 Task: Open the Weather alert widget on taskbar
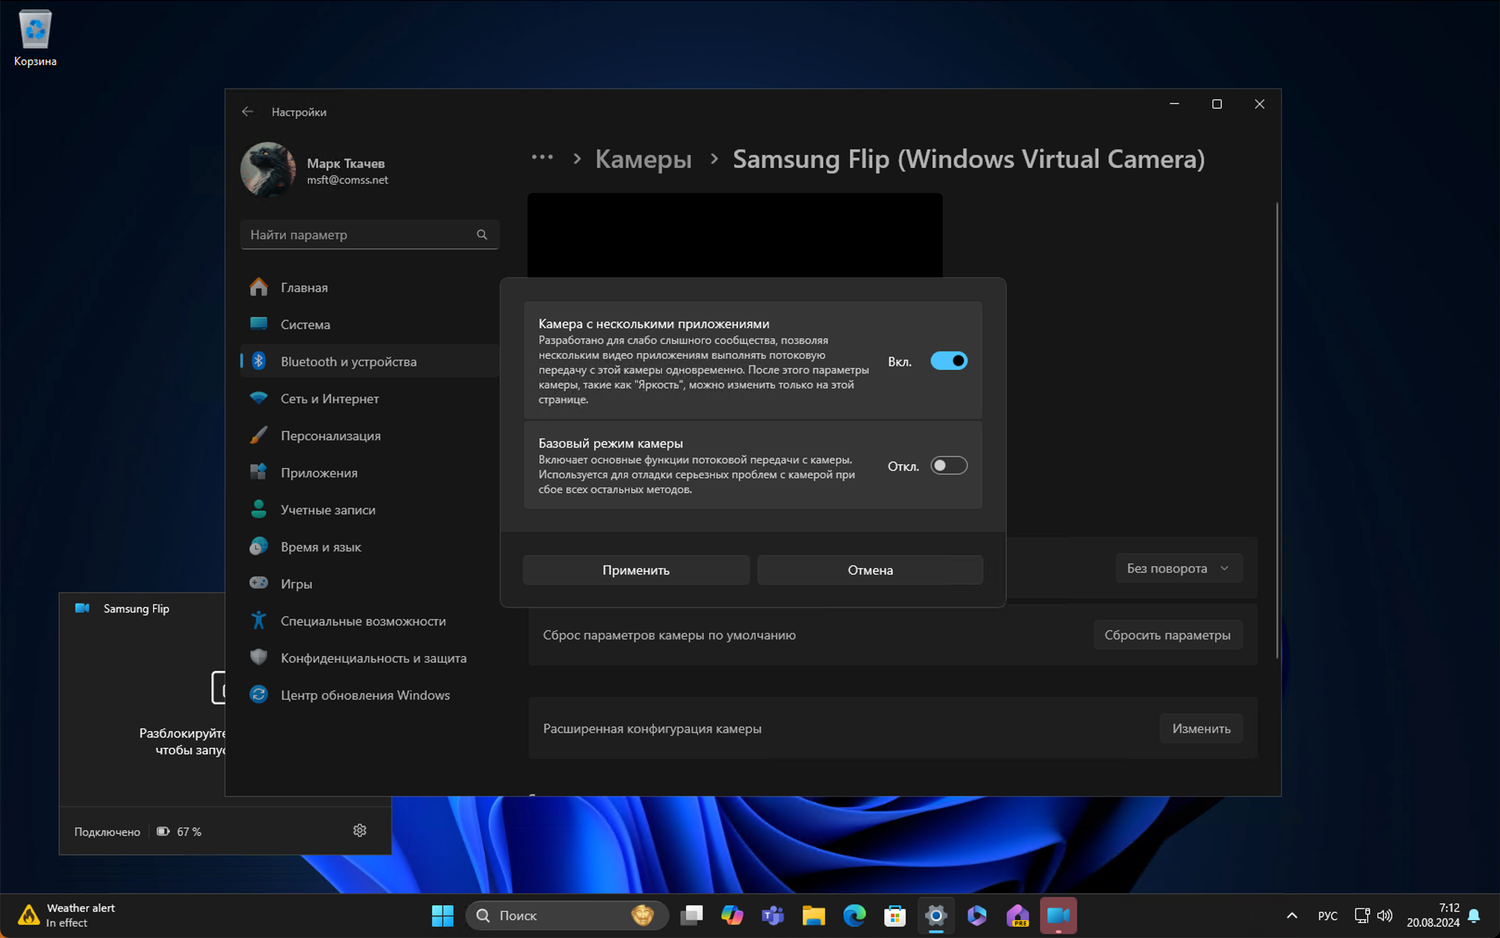click(66, 915)
